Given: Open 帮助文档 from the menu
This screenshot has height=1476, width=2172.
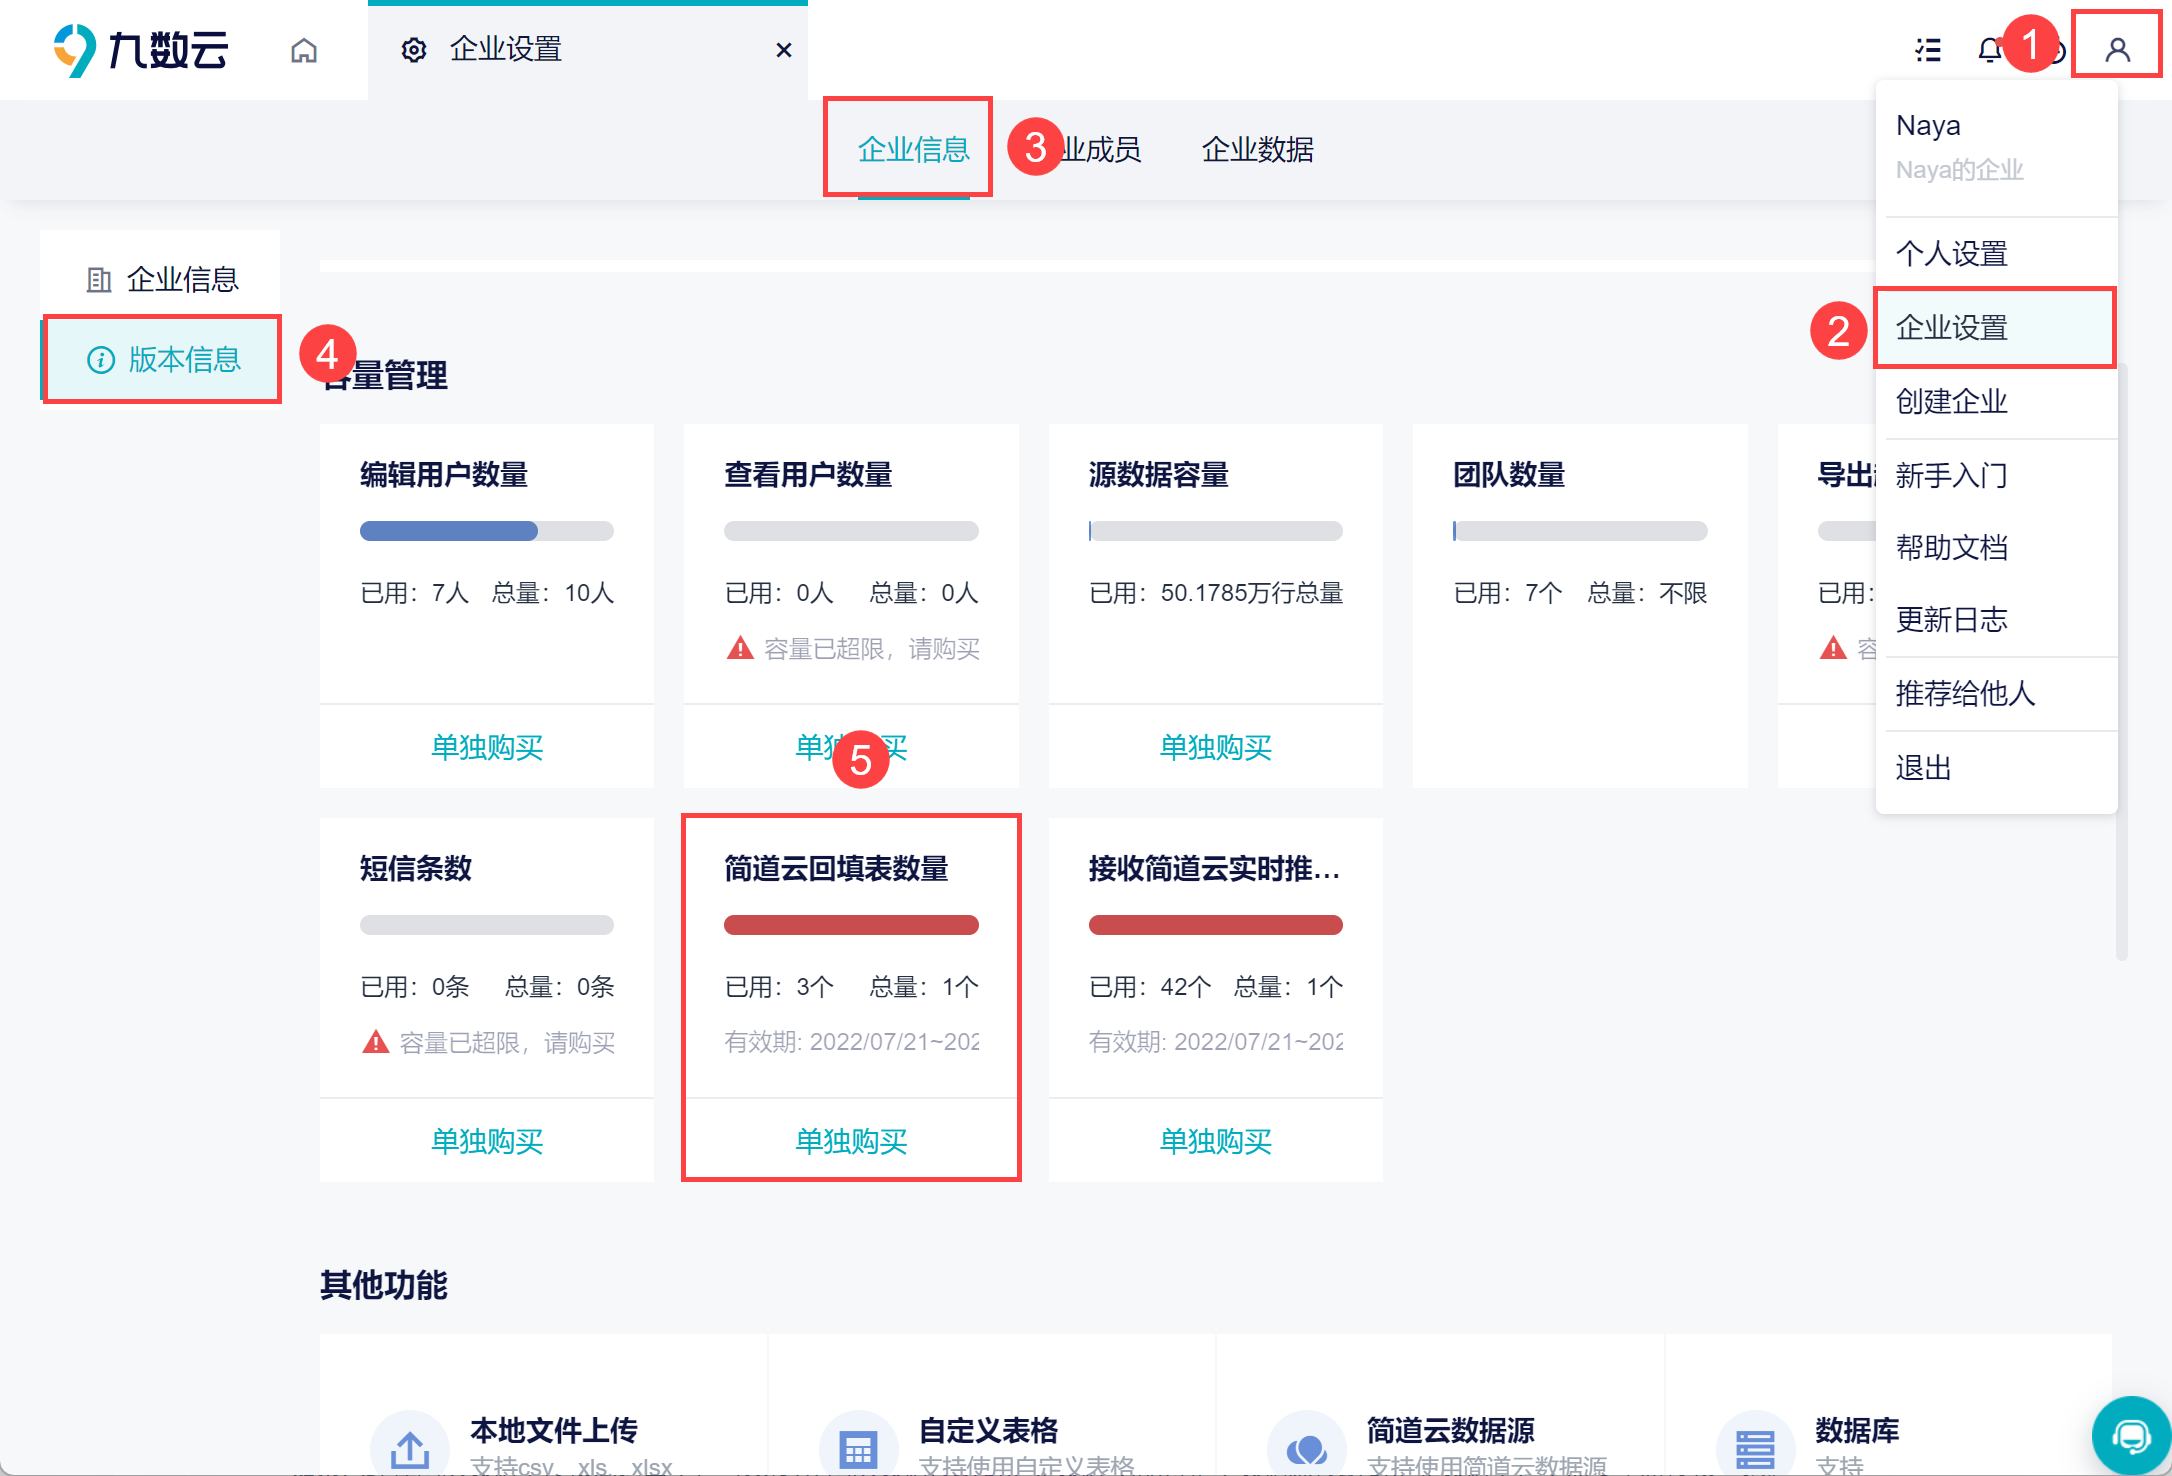Looking at the screenshot, I should point(1996,548).
